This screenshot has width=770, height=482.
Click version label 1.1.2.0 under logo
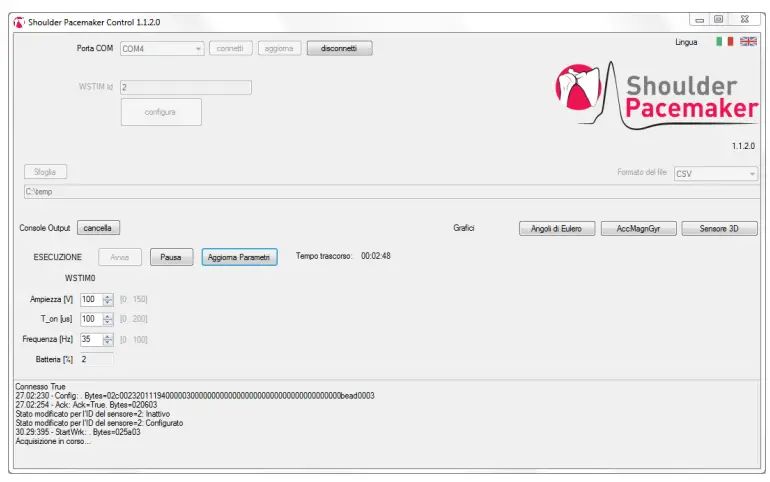pyautogui.click(x=743, y=146)
